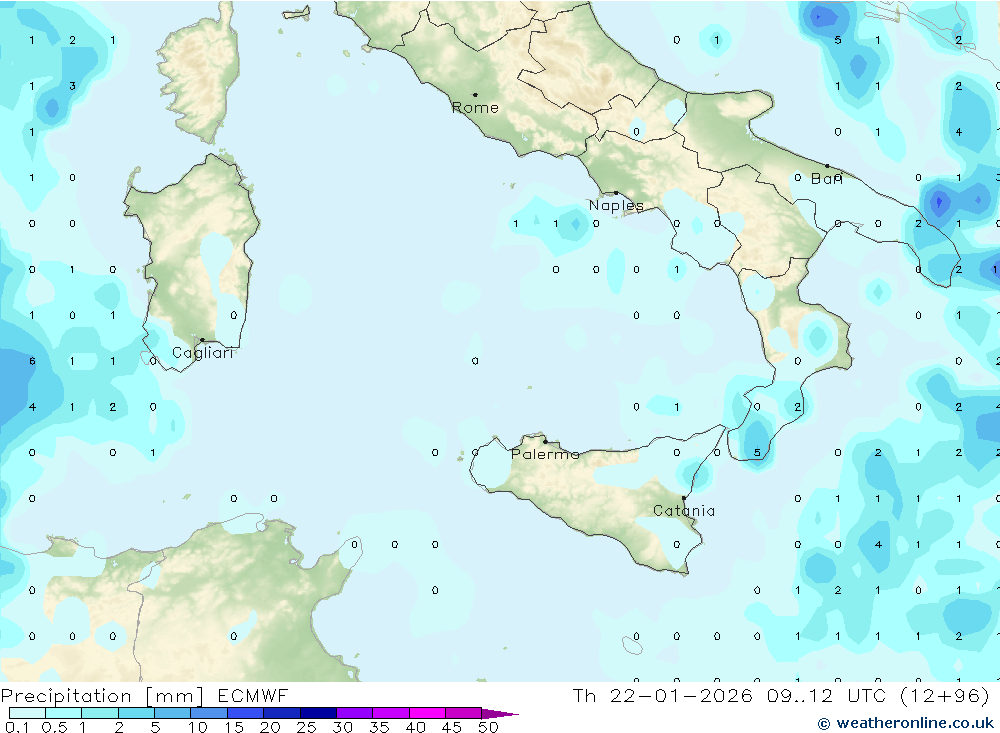Image resolution: width=1000 pixels, height=733 pixels.
Task: Click the 'Precipitation [mm]' title text
Action: tap(102, 696)
